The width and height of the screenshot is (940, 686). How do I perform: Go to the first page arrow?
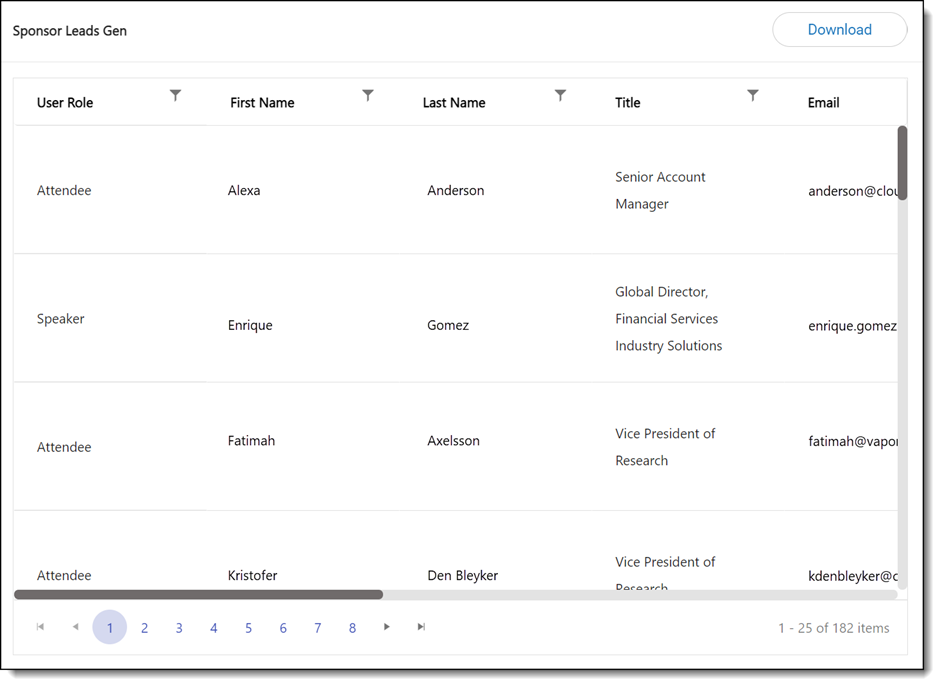pyautogui.click(x=41, y=627)
